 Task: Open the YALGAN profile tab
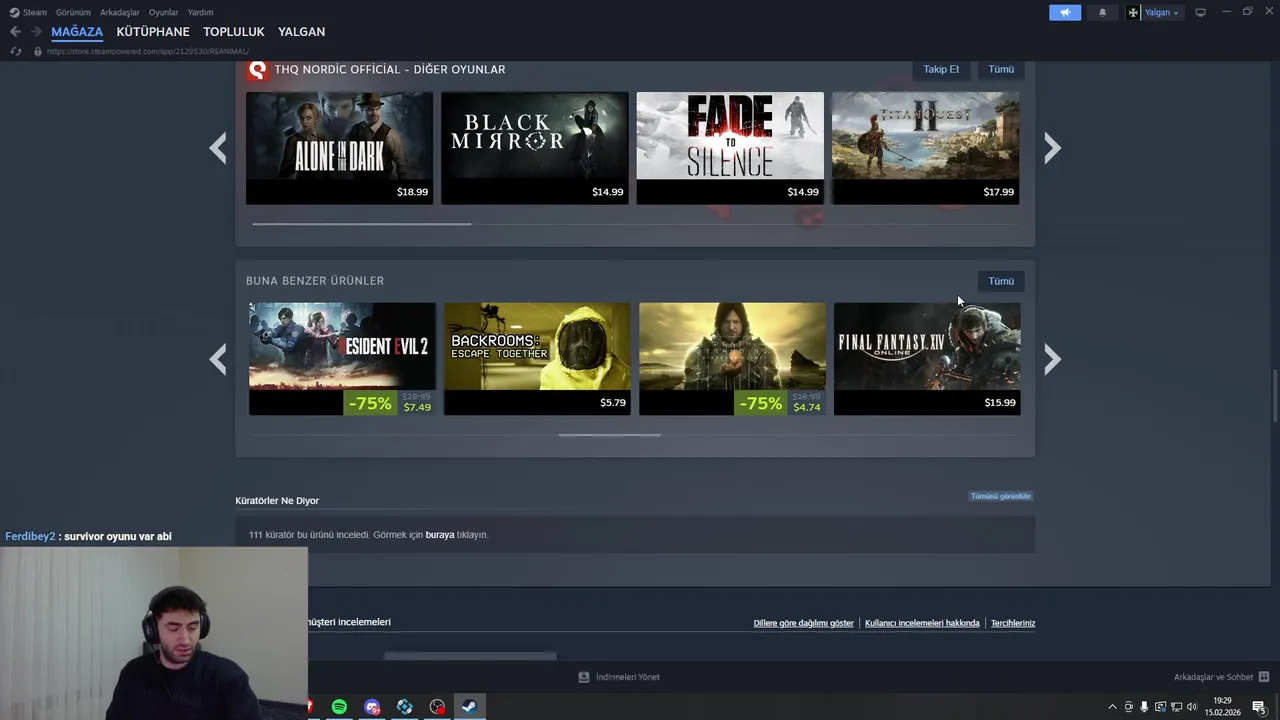point(301,32)
